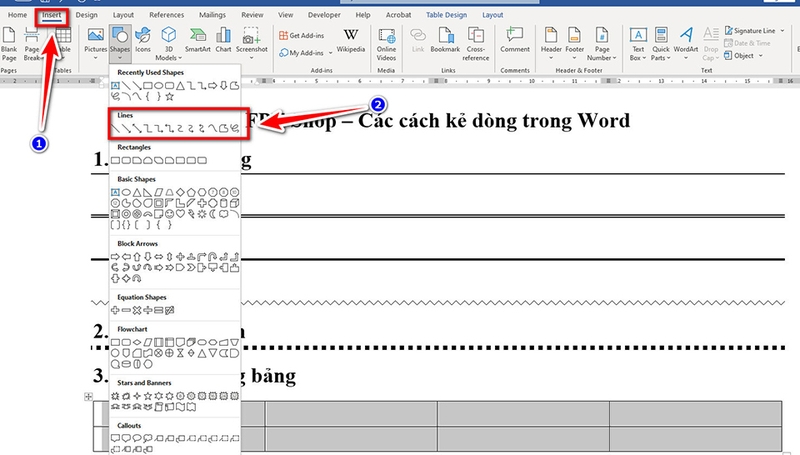Choose the Not Equal equation shape
This screenshot has height=455, width=800.
tap(169, 310)
